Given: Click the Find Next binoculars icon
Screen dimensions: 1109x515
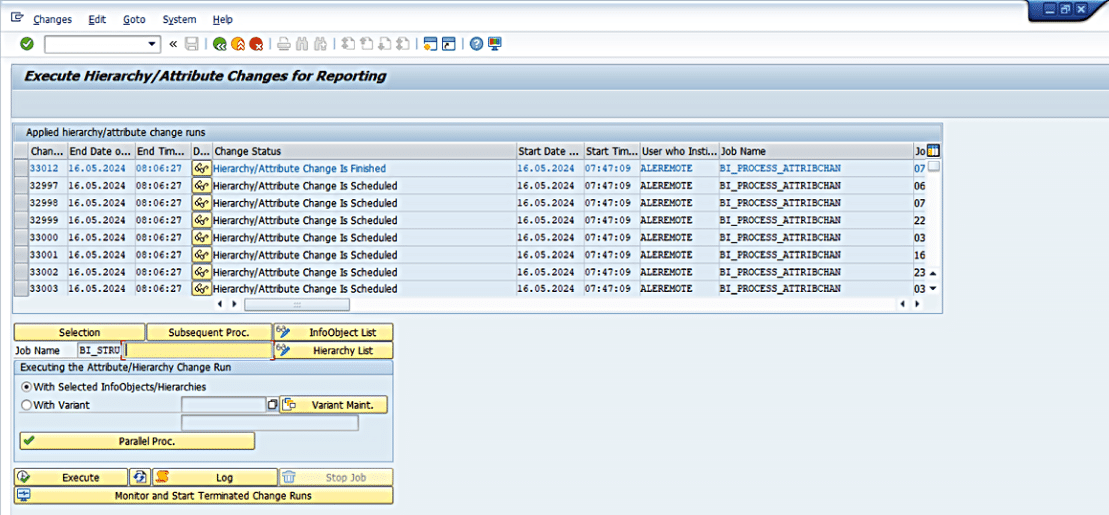Looking at the screenshot, I should click(320, 45).
